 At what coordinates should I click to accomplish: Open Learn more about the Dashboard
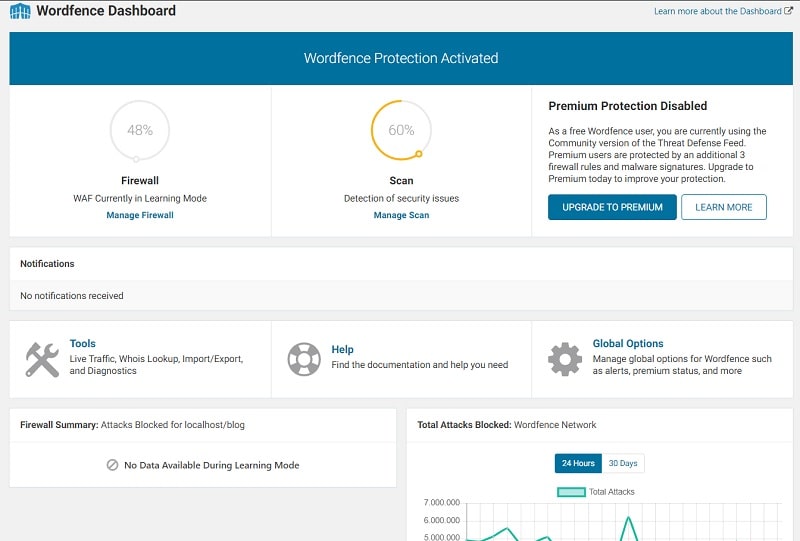tap(716, 12)
